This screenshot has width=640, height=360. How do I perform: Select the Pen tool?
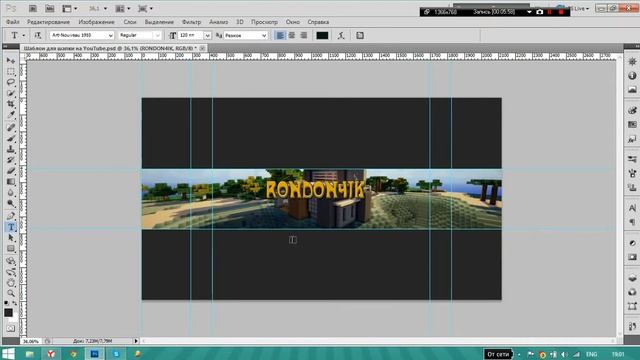(11, 216)
